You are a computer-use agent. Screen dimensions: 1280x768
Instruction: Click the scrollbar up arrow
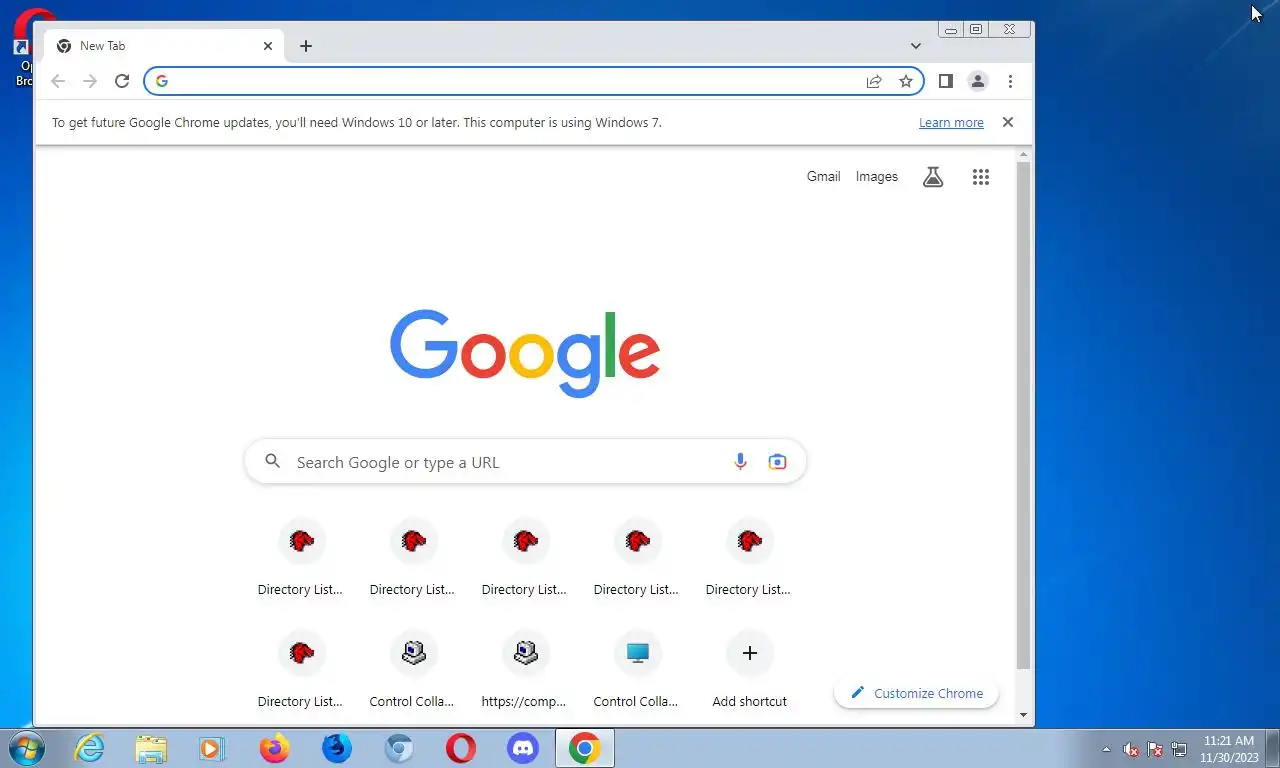[x=1023, y=154]
